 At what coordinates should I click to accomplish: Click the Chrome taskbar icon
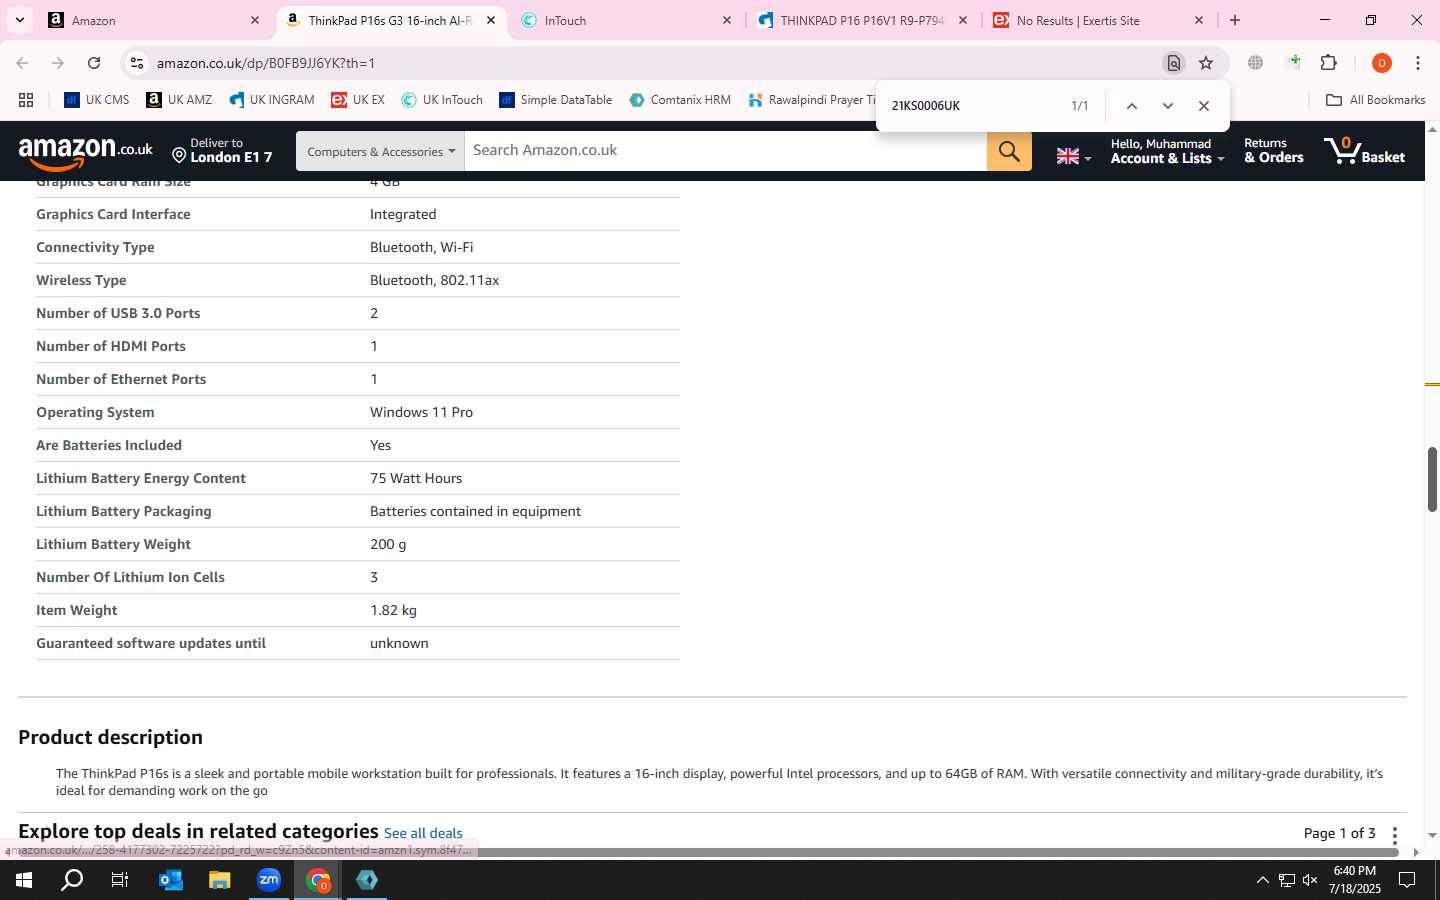point(318,880)
